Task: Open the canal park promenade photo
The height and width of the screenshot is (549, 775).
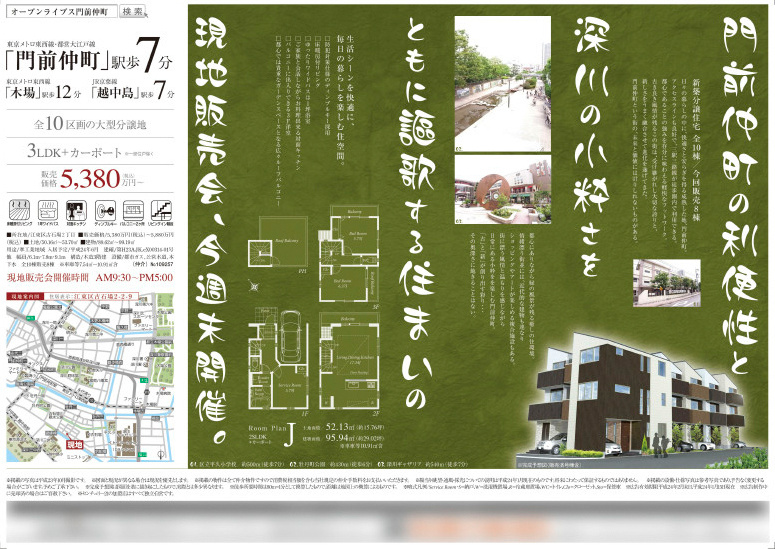Action: tap(503, 84)
